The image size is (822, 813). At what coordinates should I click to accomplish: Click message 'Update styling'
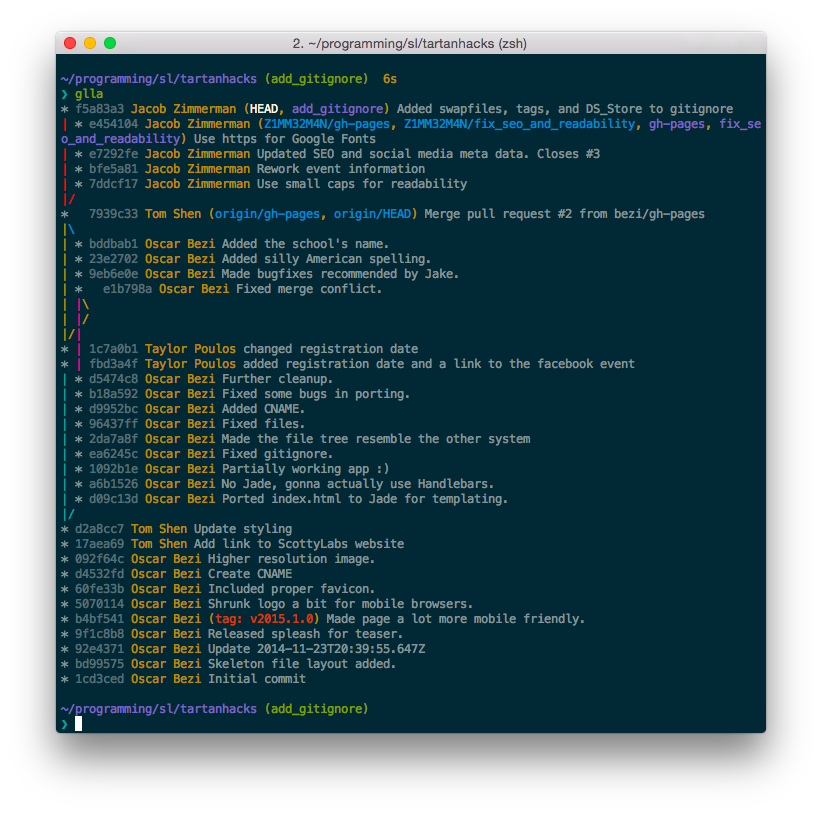243,529
